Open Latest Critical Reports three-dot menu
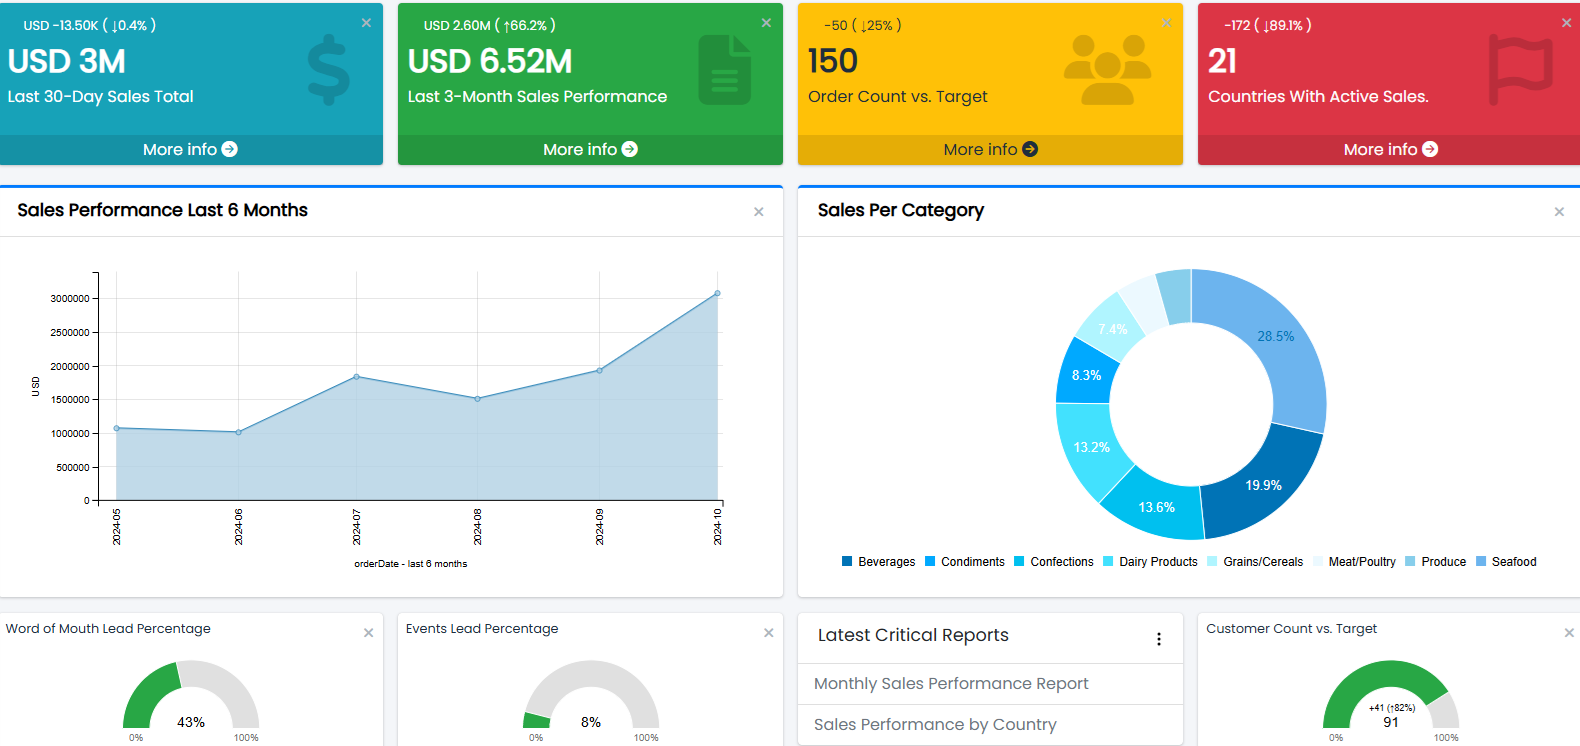The image size is (1580, 746). pos(1159,639)
